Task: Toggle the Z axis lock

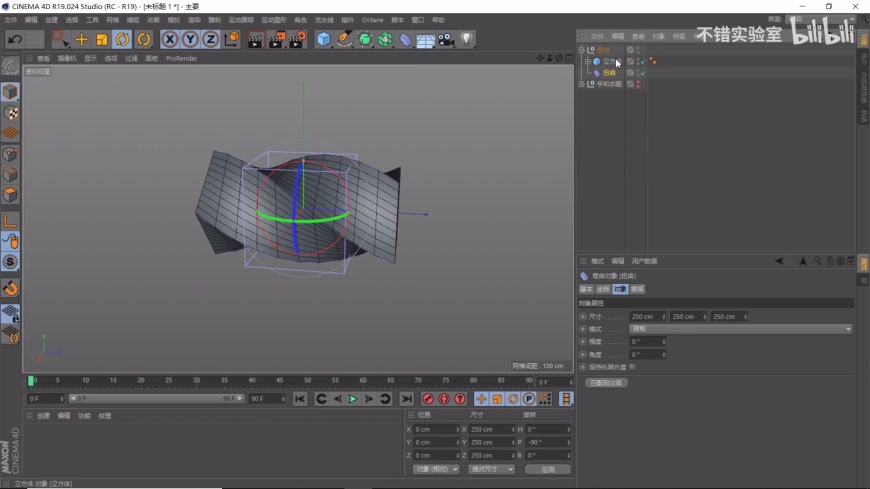Action: [210, 39]
